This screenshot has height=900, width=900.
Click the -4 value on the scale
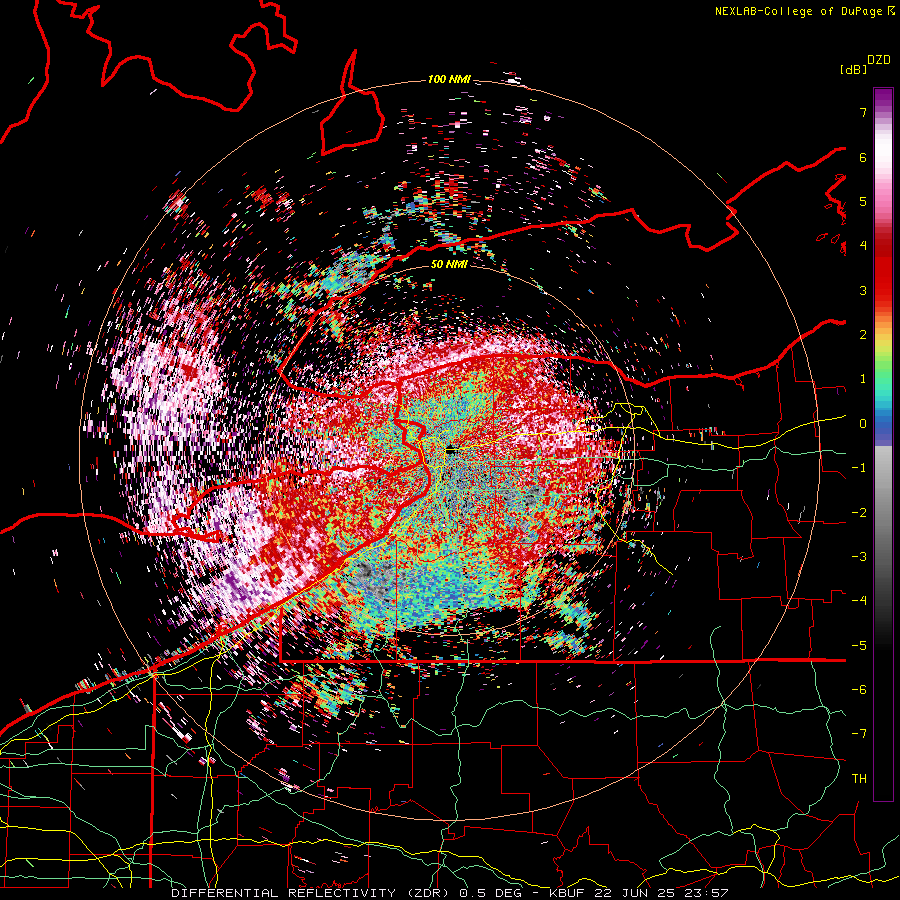[x=859, y=601]
